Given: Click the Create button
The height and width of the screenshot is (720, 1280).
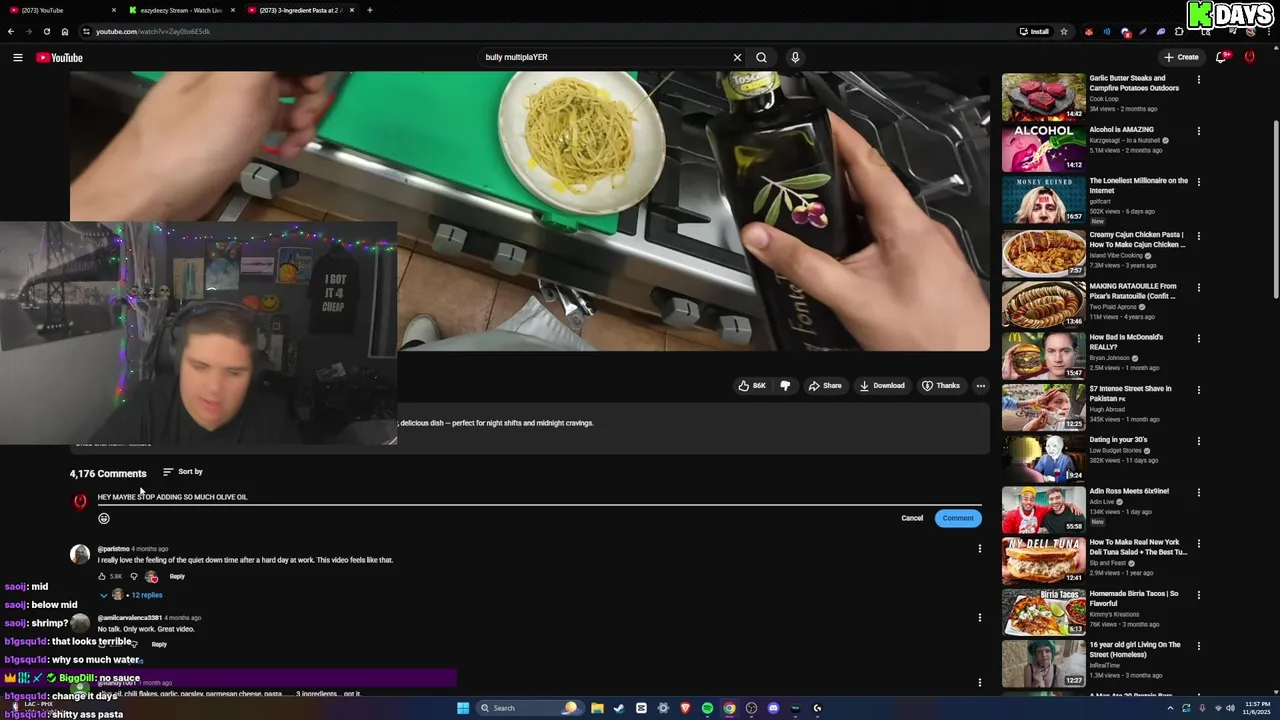Looking at the screenshot, I should pos(1181,57).
